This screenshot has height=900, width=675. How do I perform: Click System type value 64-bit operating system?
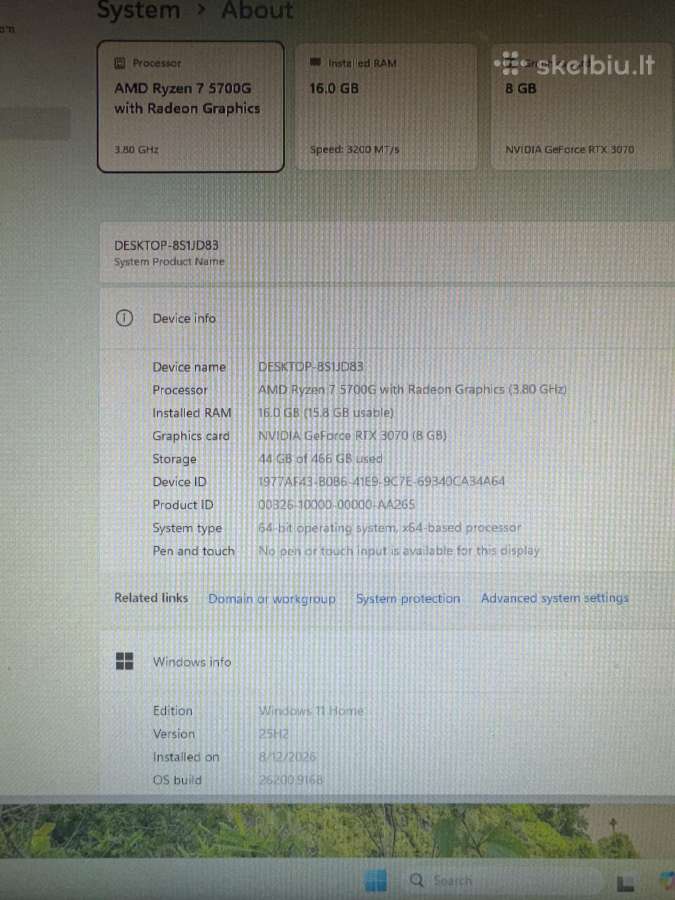(x=389, y=527)
